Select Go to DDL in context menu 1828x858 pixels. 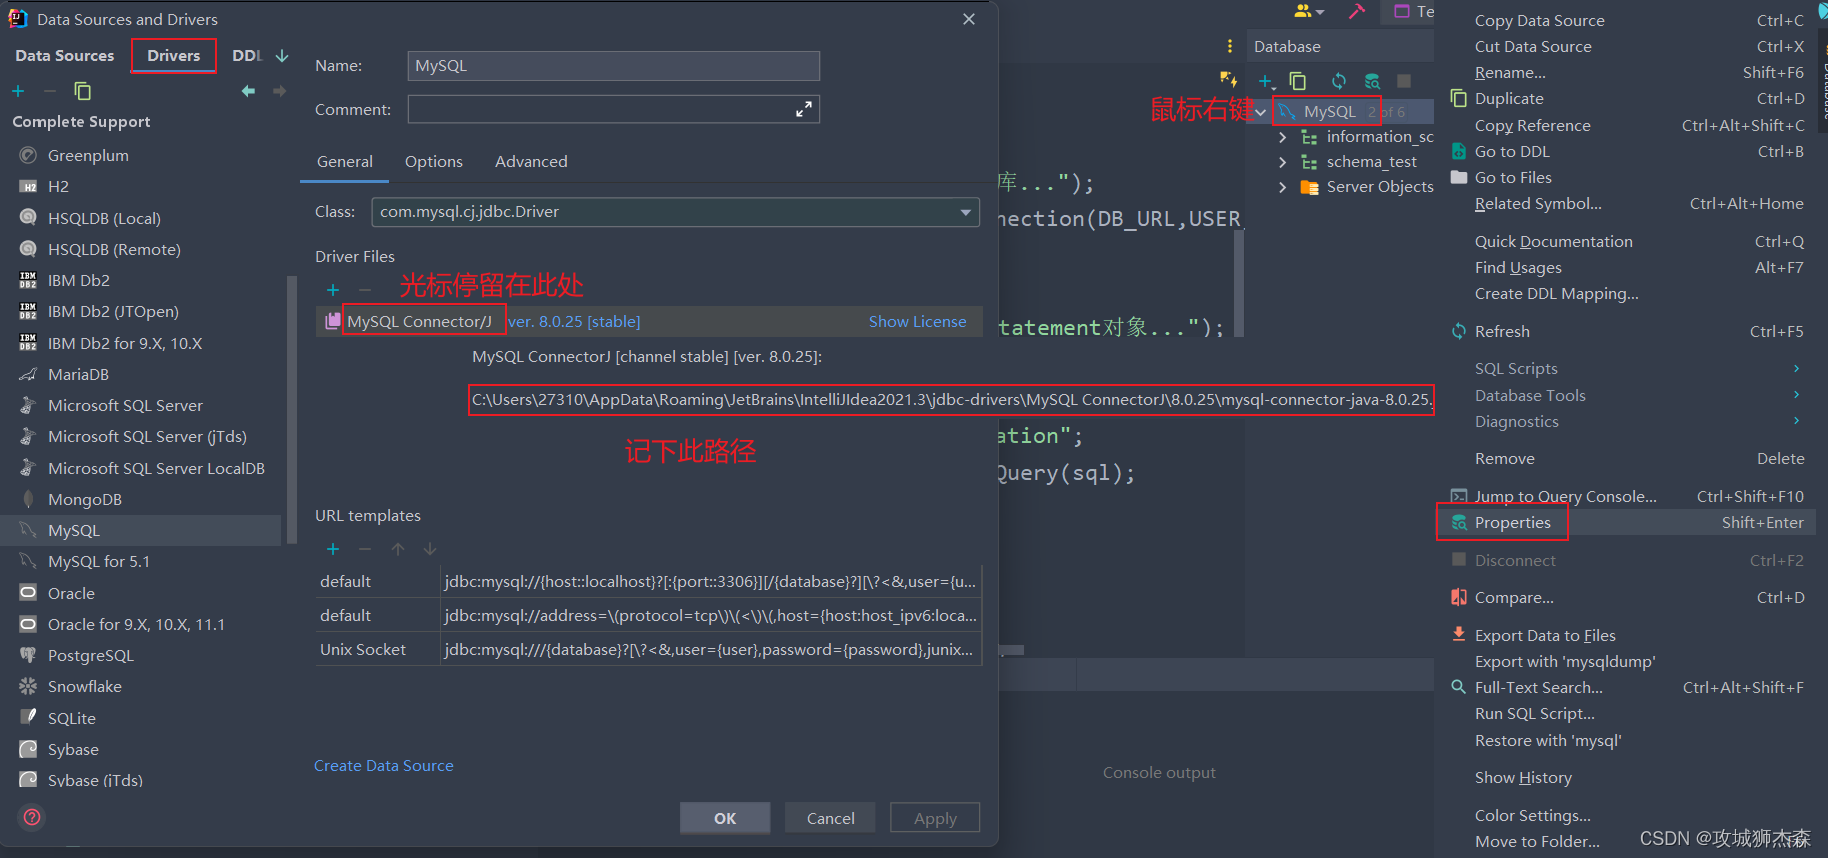(1625, 151)
